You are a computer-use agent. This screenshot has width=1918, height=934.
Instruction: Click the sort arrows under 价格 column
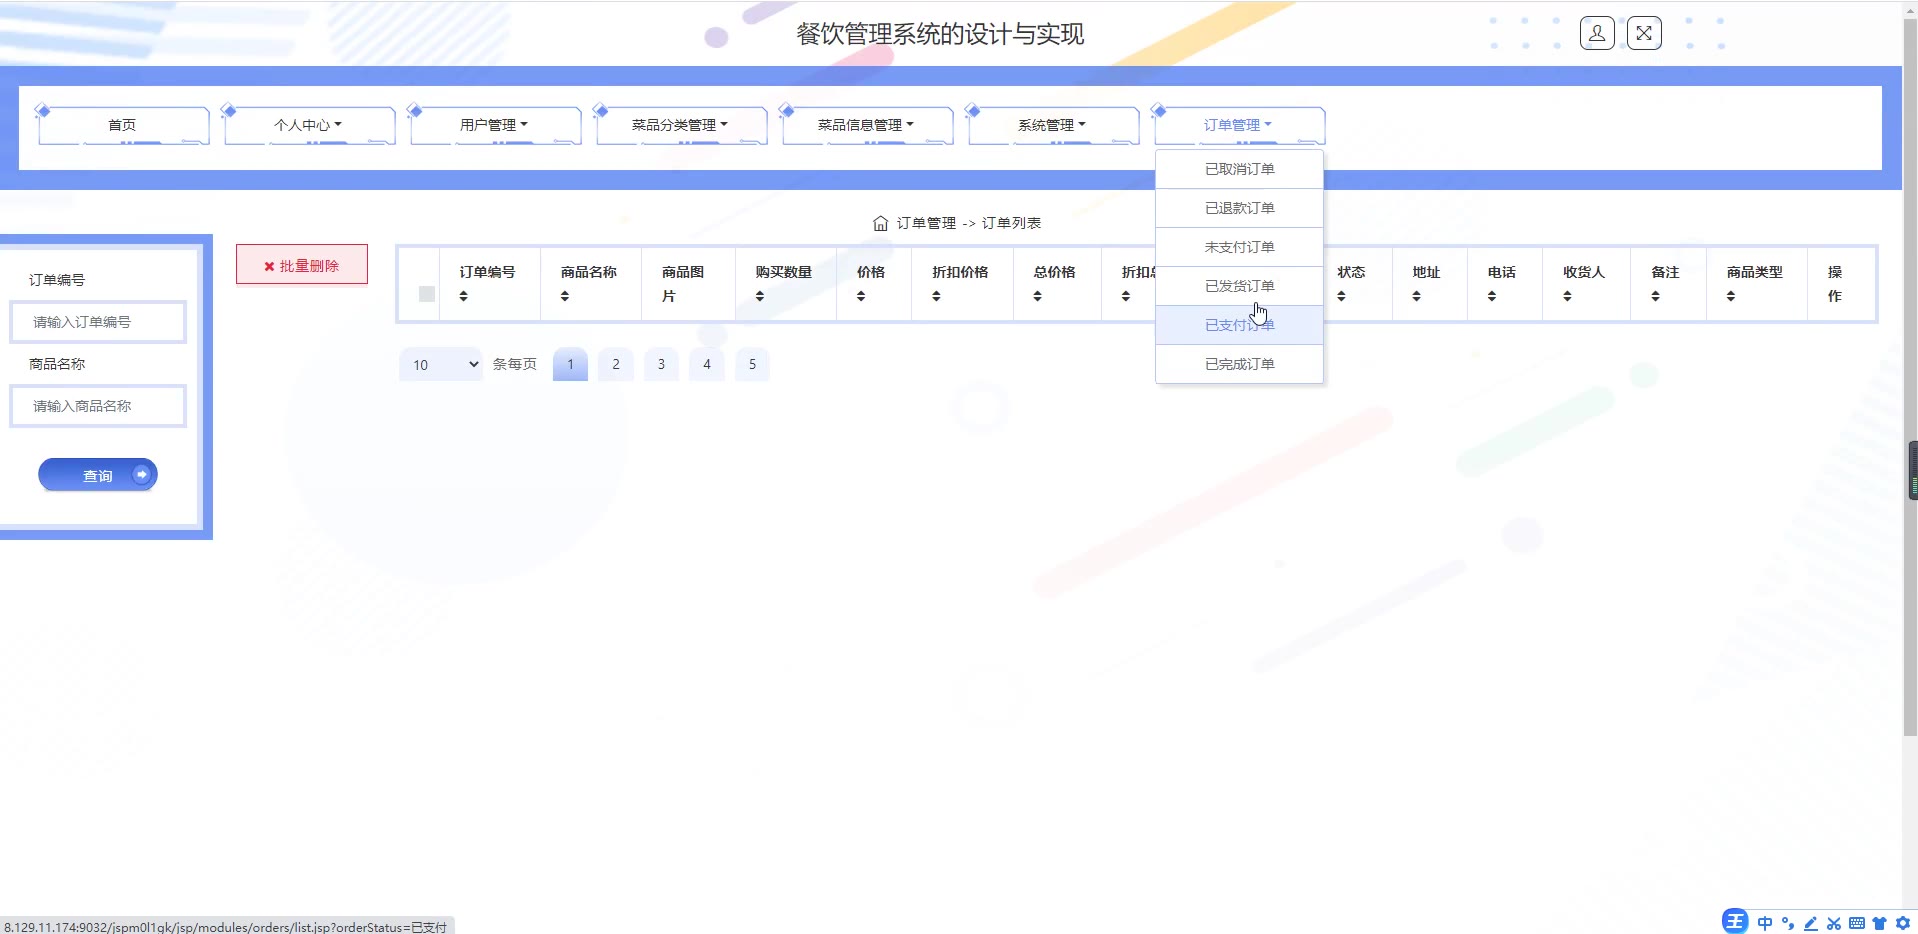click(861, 296)
